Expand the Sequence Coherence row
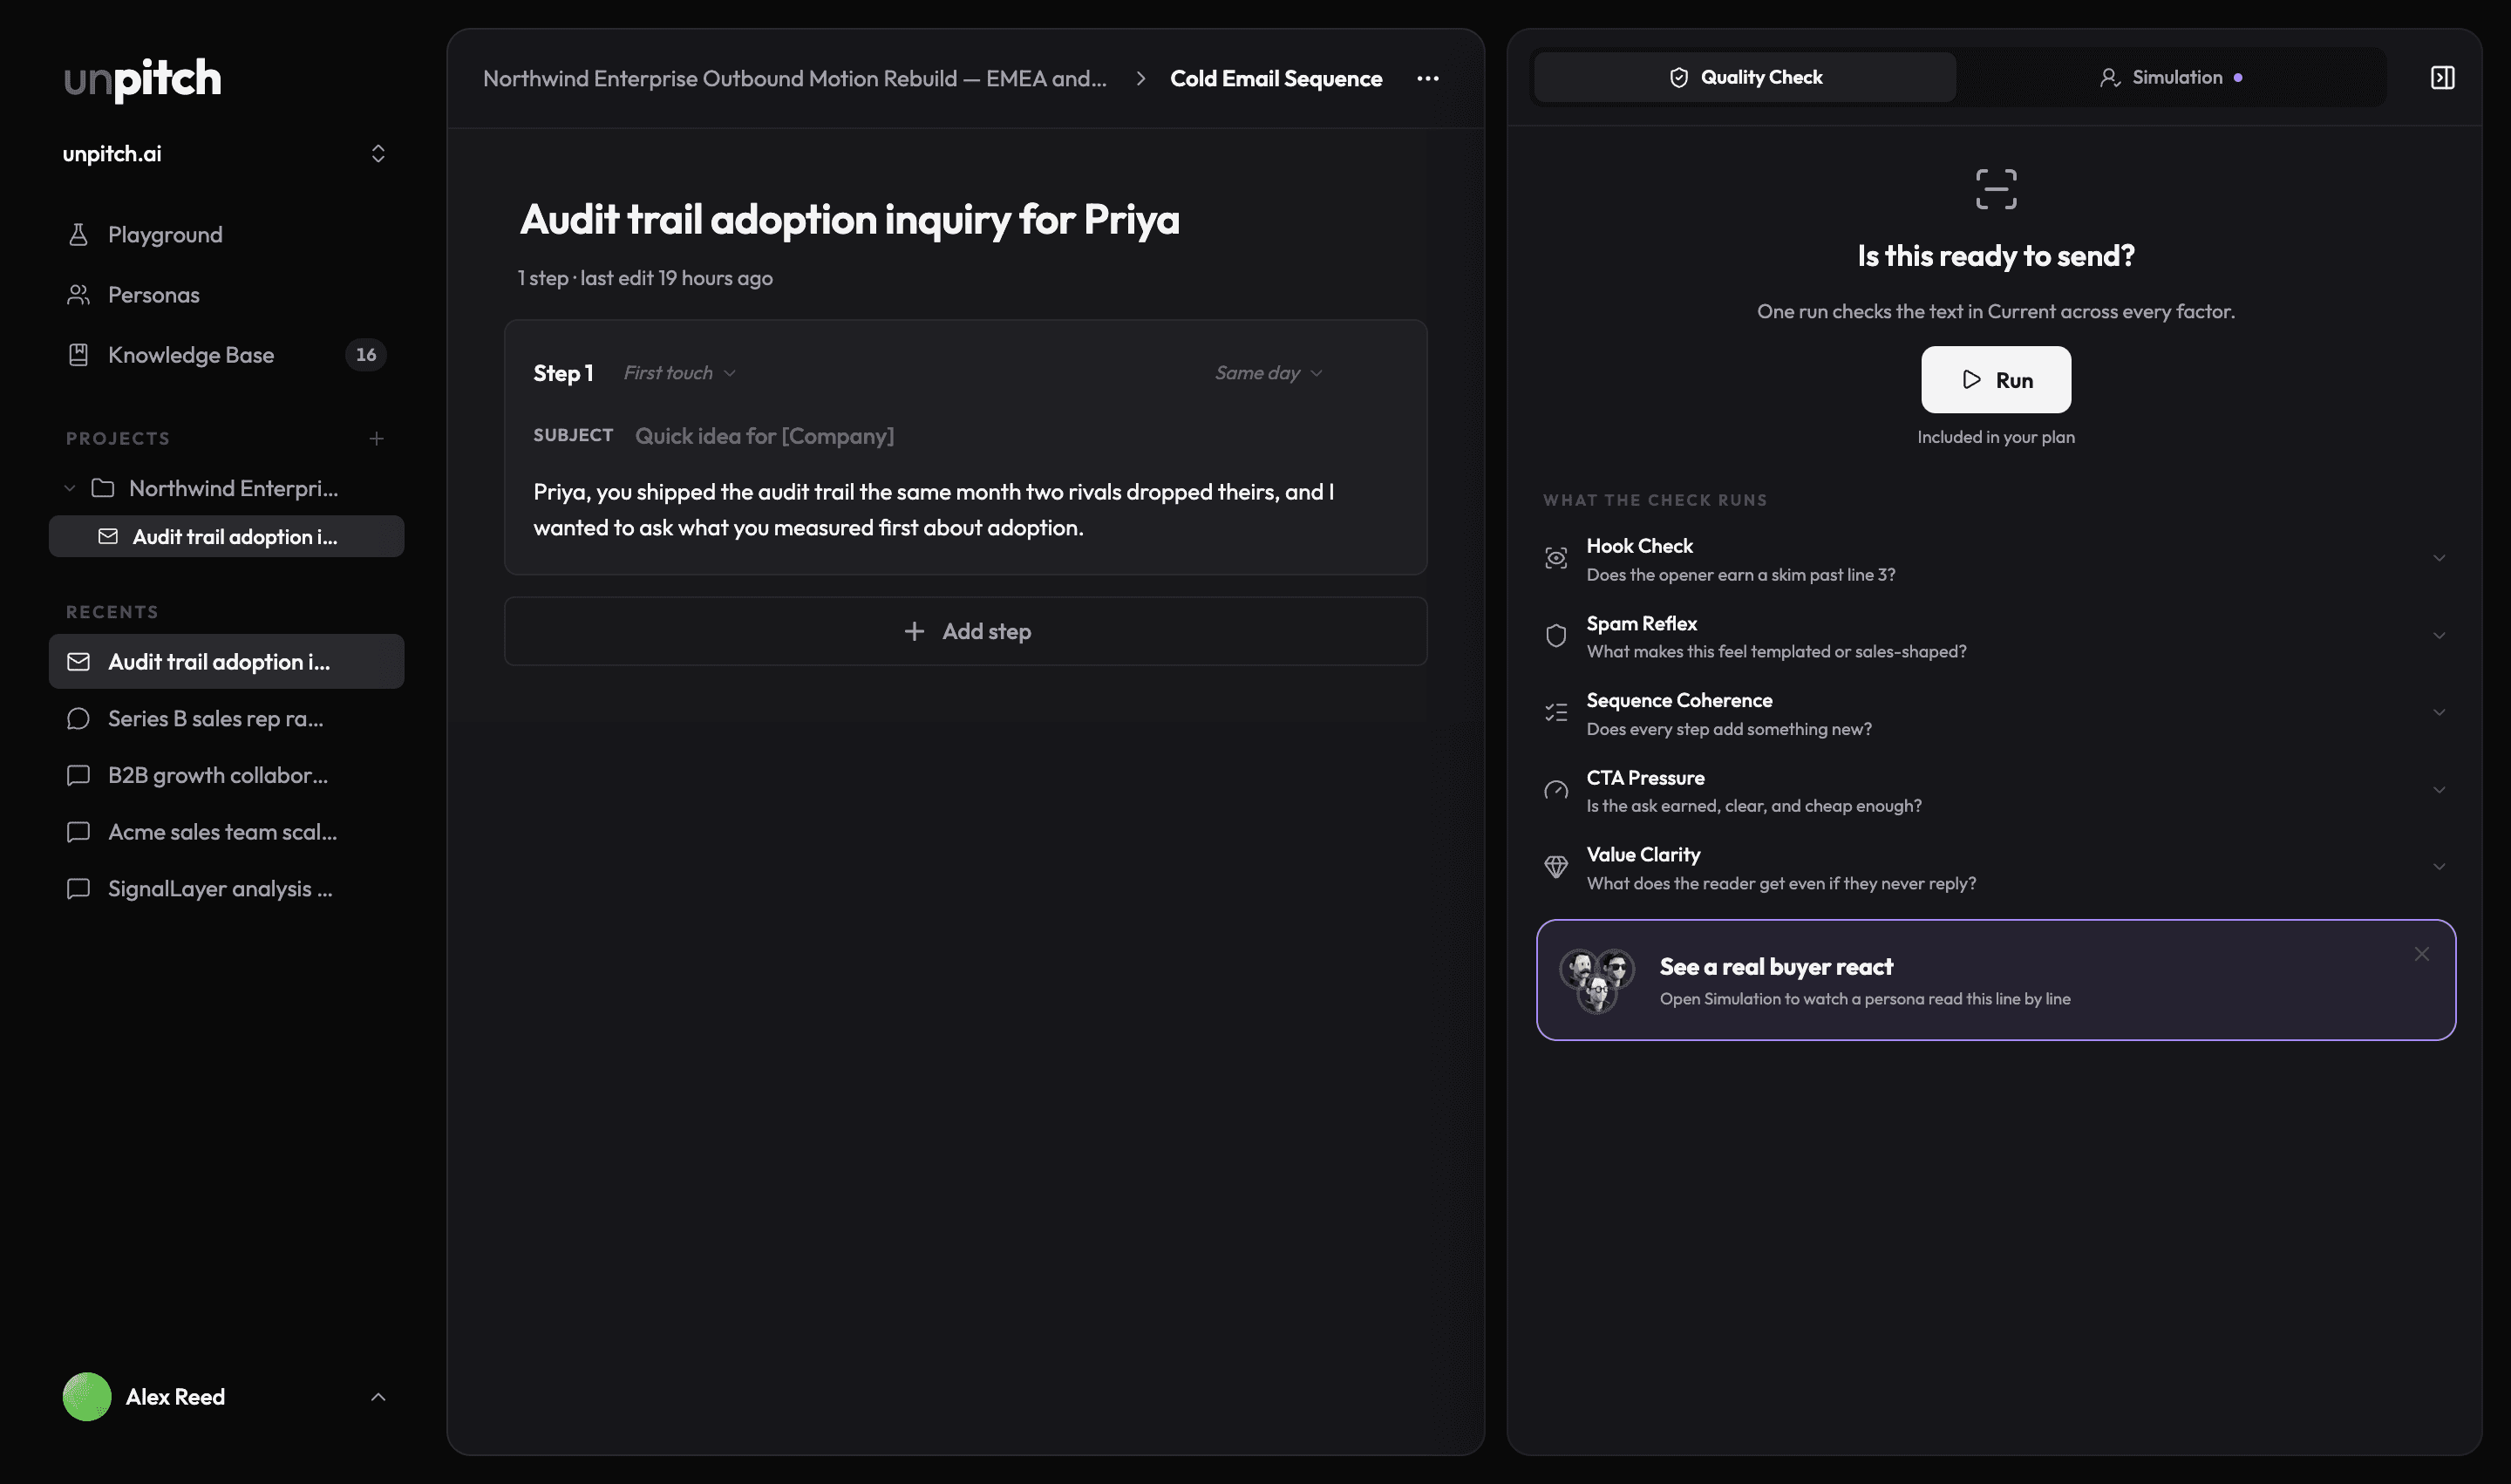Image resolution: width=2511 pixels, height=1484 pixels. pos(1996,713)
